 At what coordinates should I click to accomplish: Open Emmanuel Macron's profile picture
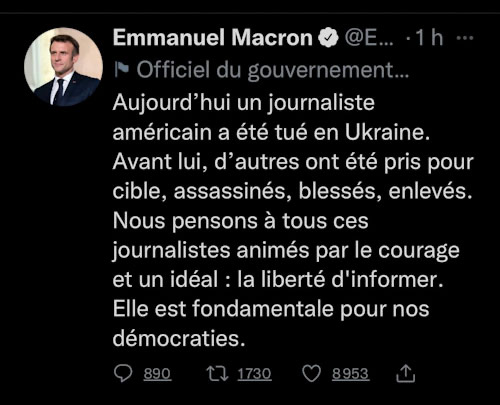pos(63,67)
